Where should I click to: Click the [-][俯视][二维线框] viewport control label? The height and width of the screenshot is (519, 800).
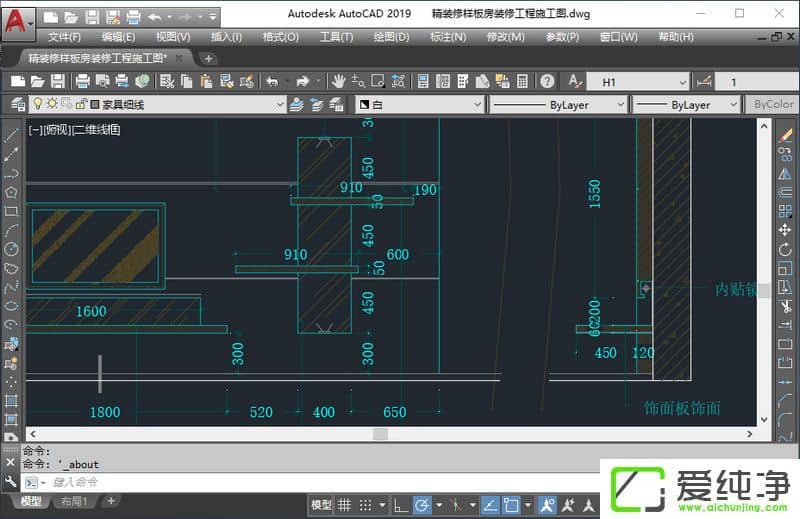pos(74,130)
